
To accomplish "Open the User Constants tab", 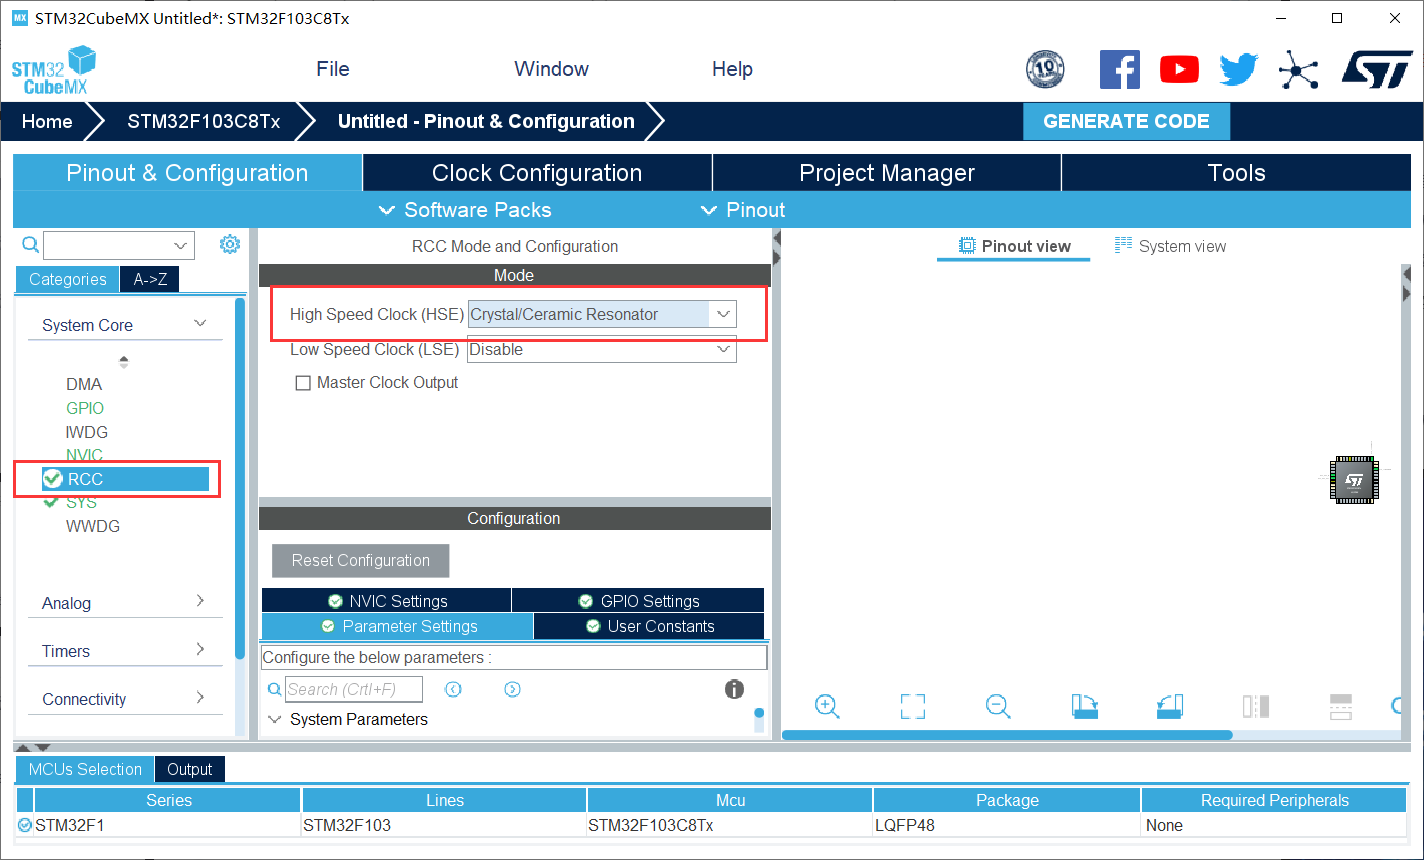I will pyautogui.click(x=649, y=626).
